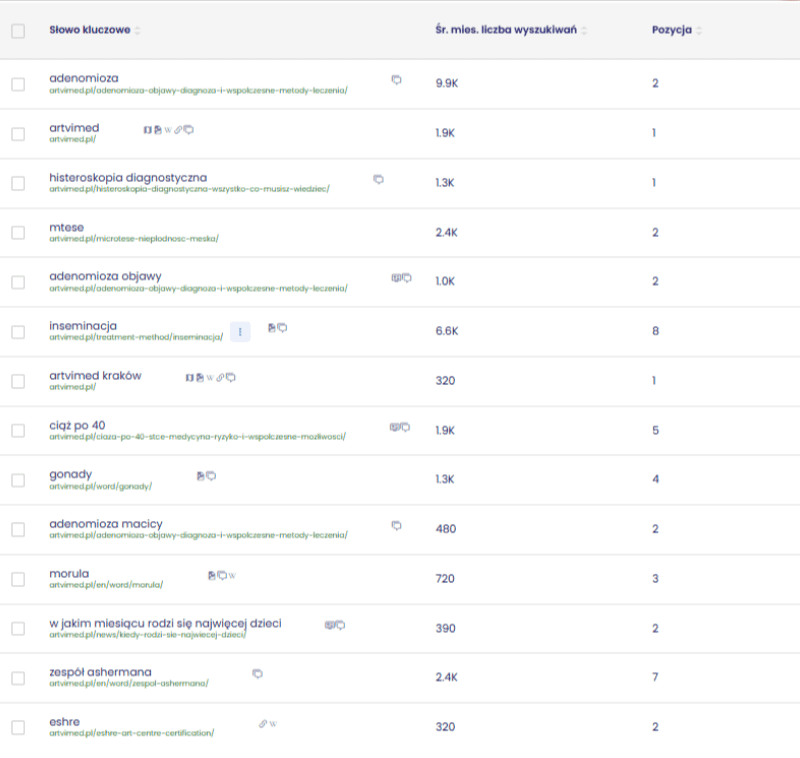Tick the select-all checkbox in table header
Viewport: 800px width, 758px height.
click(x=18, y=30)
